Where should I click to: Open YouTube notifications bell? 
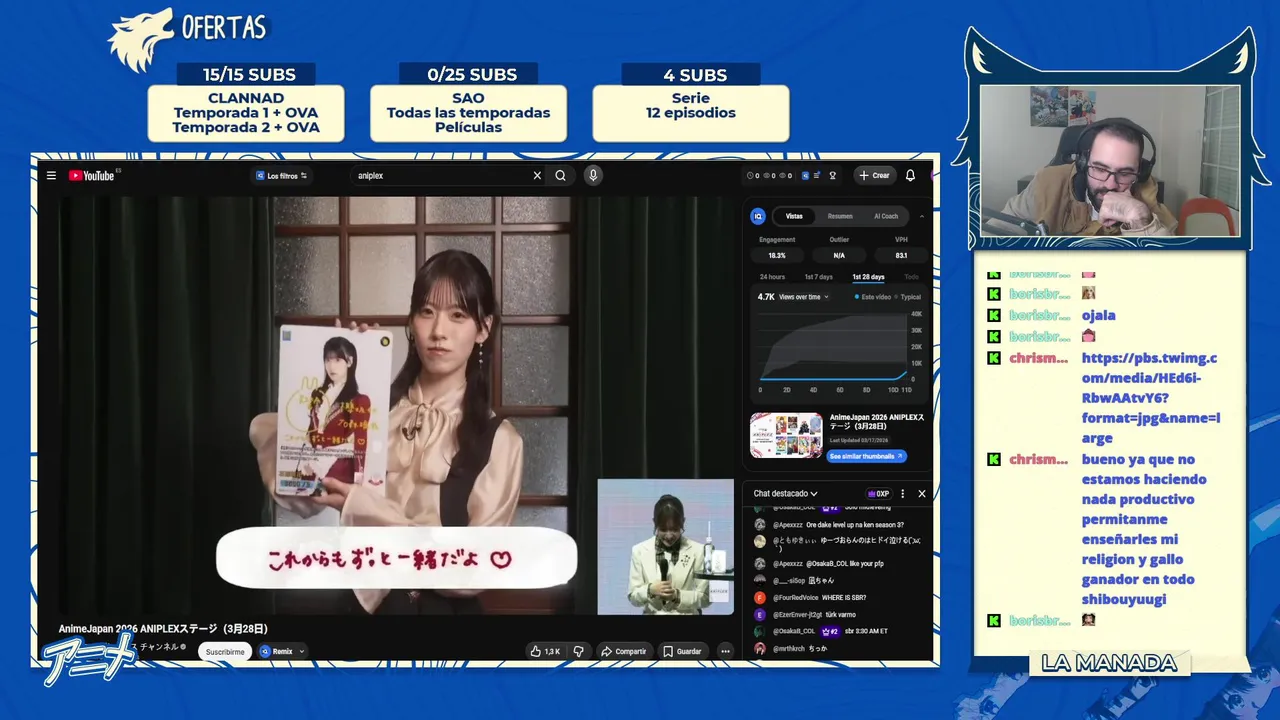point(910,175)
